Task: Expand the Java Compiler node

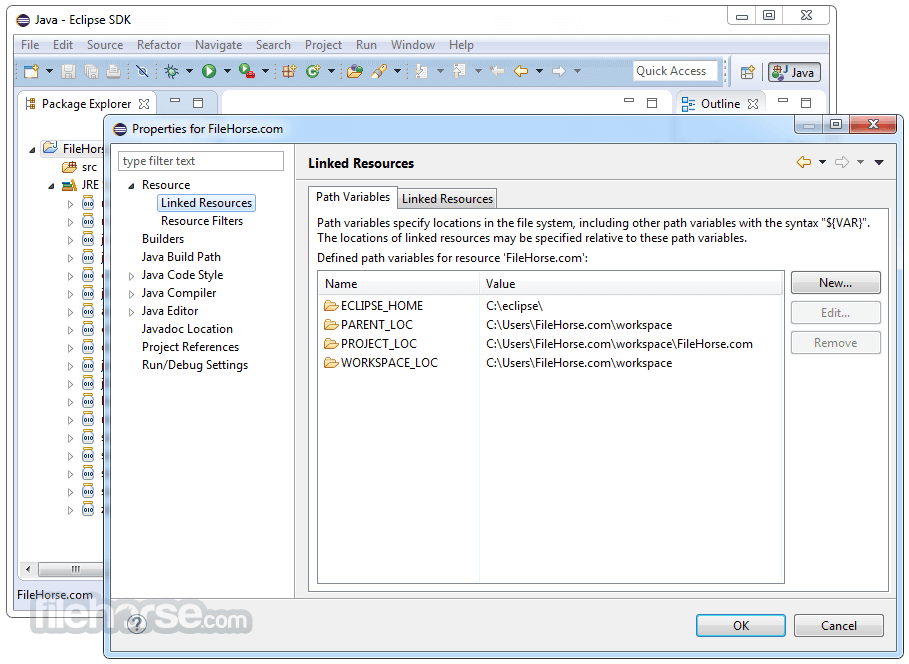Action: (132, 294)
